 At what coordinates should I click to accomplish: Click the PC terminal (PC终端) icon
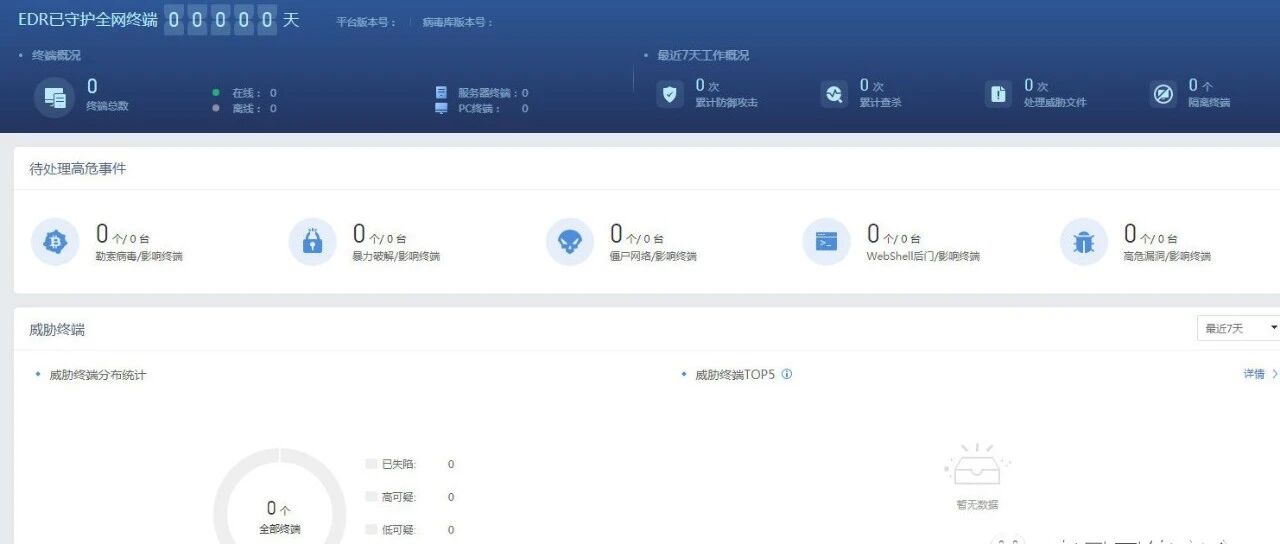441,108
